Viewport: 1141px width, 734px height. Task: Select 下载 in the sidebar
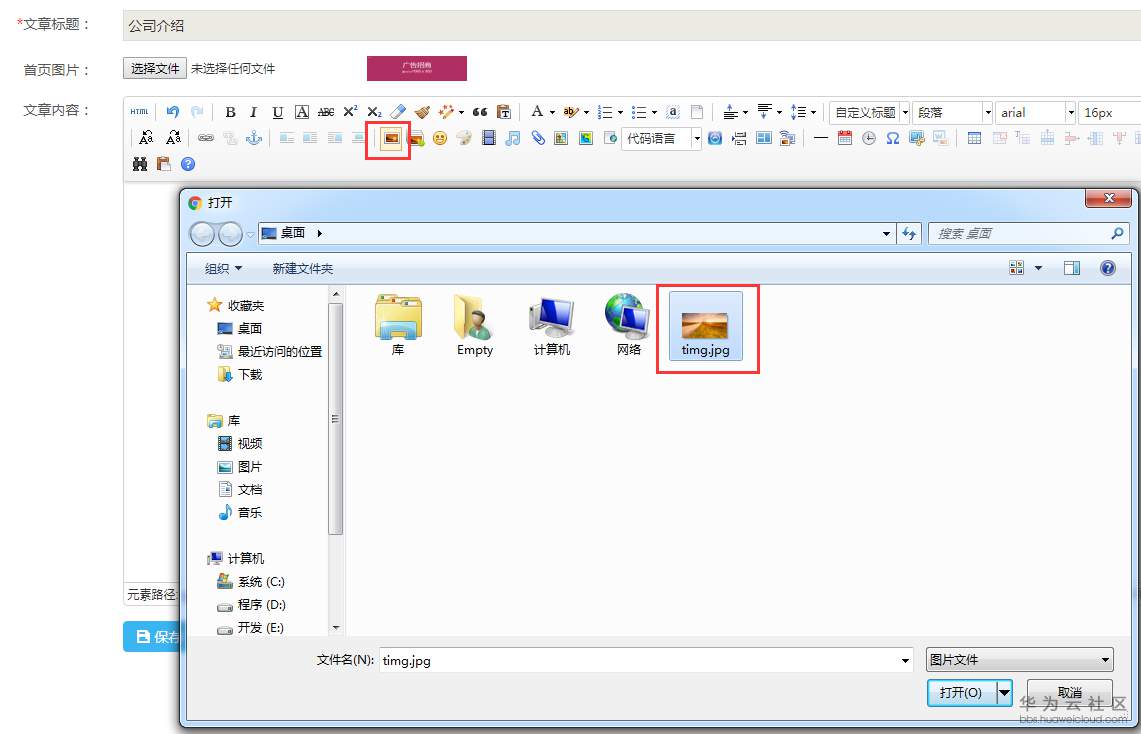pos(240,375)
